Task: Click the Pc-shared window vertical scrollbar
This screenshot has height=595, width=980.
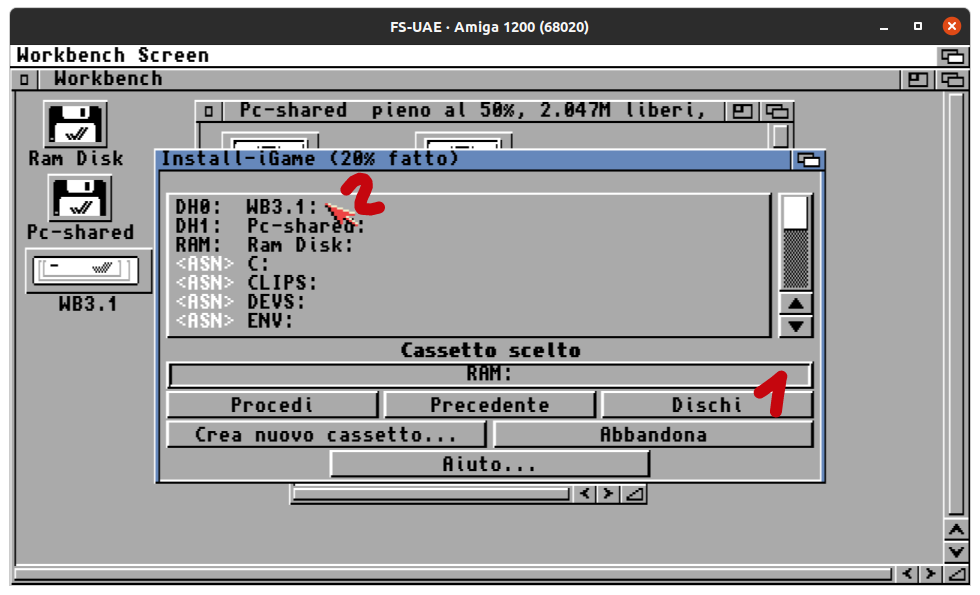Action: [x=781, y=136]
